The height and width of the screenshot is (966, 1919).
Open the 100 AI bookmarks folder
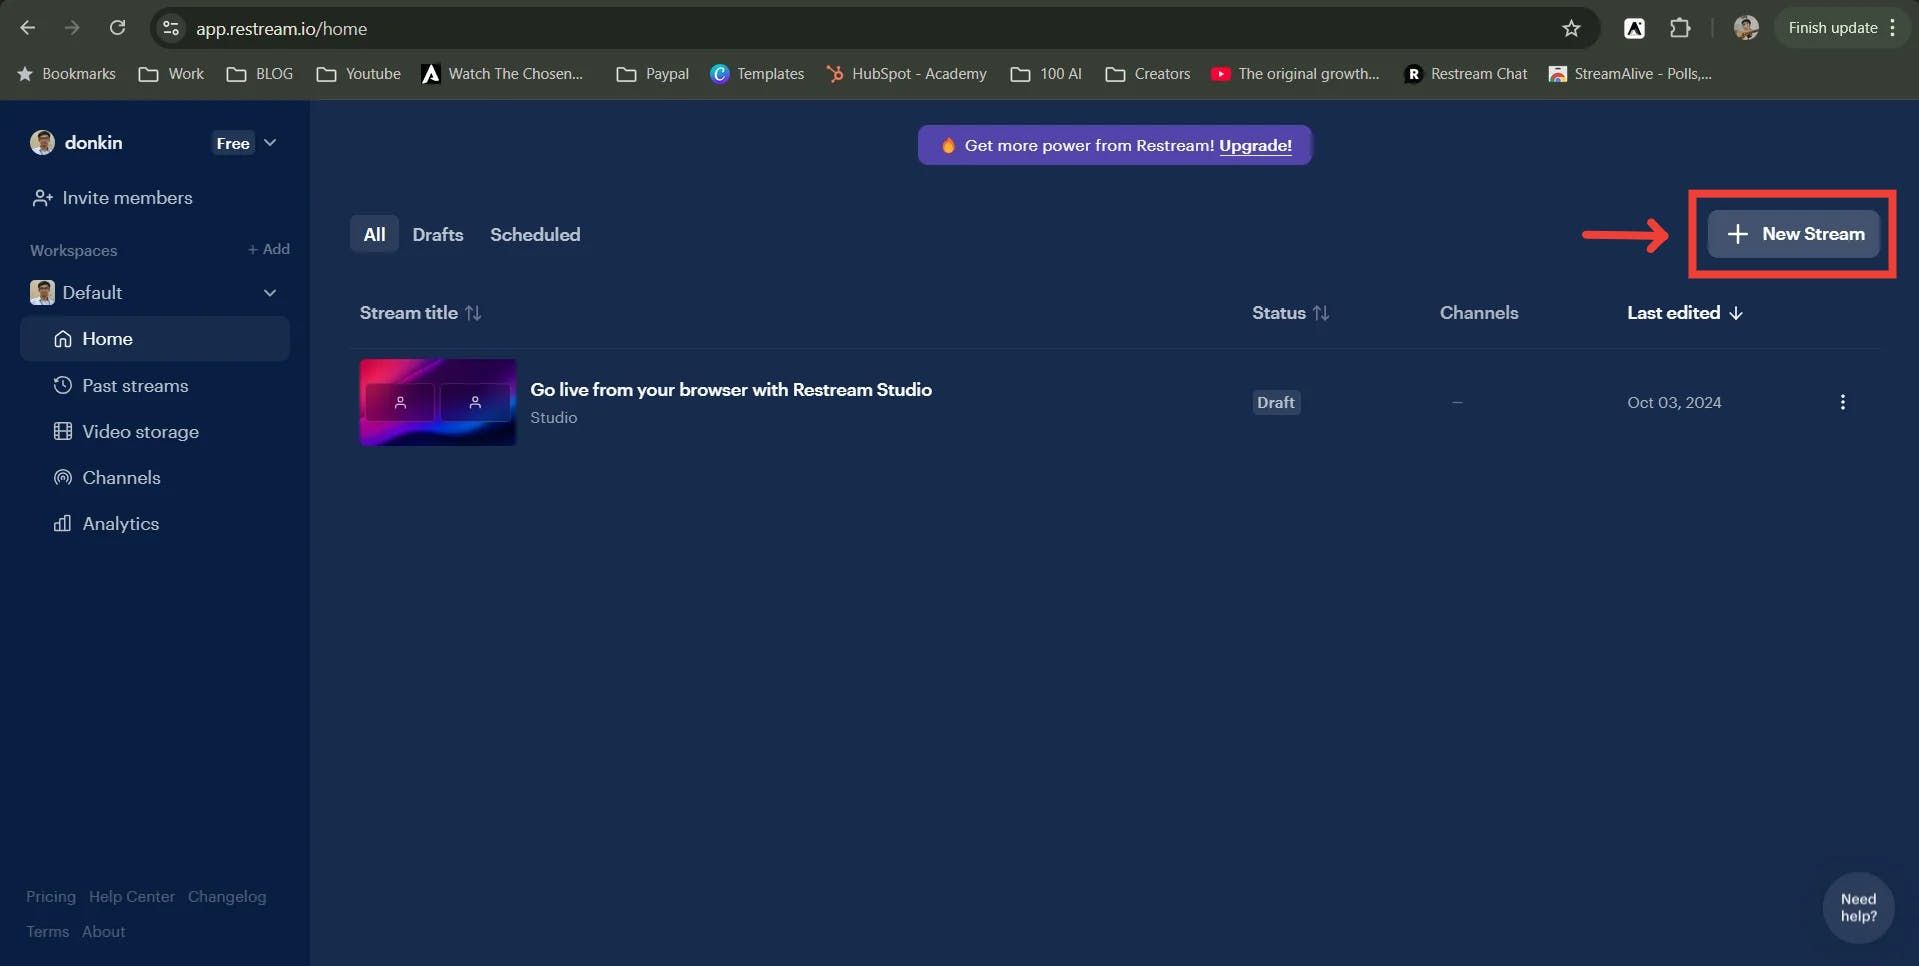(x=1047, y=74)
